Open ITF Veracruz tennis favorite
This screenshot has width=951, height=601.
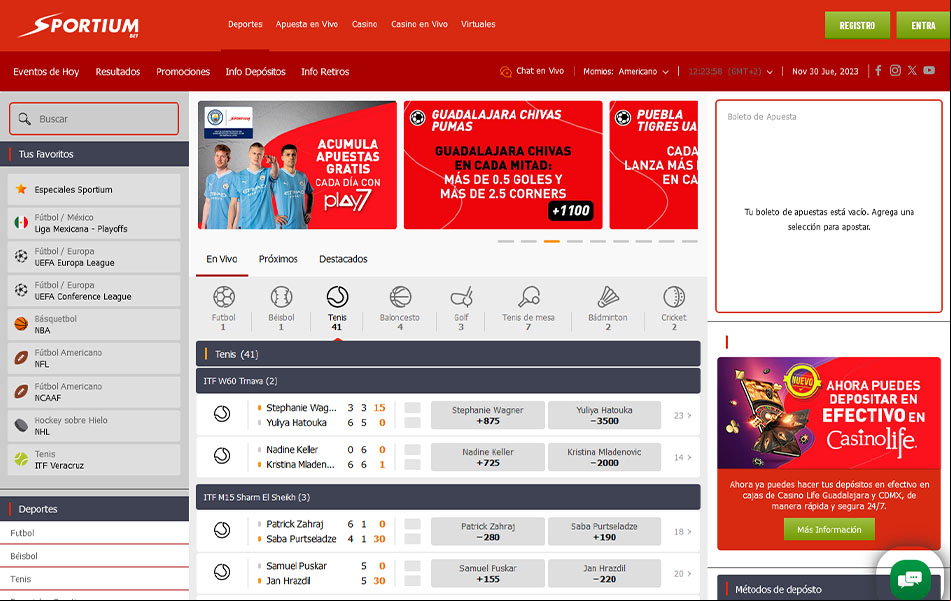click(x=94, y=460)
